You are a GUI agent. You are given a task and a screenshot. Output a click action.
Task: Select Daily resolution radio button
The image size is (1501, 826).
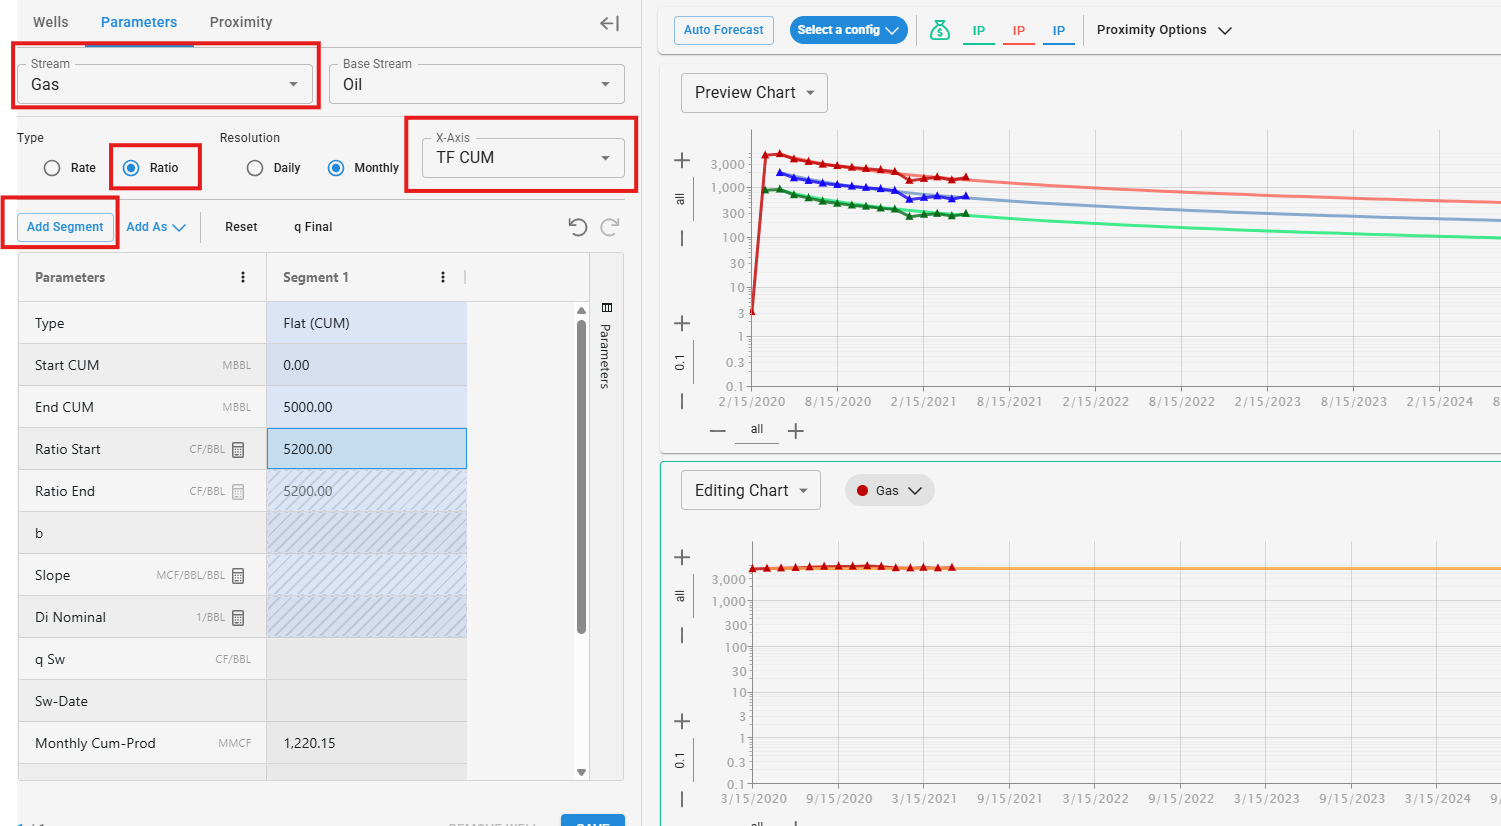click(x=255, y=168)
